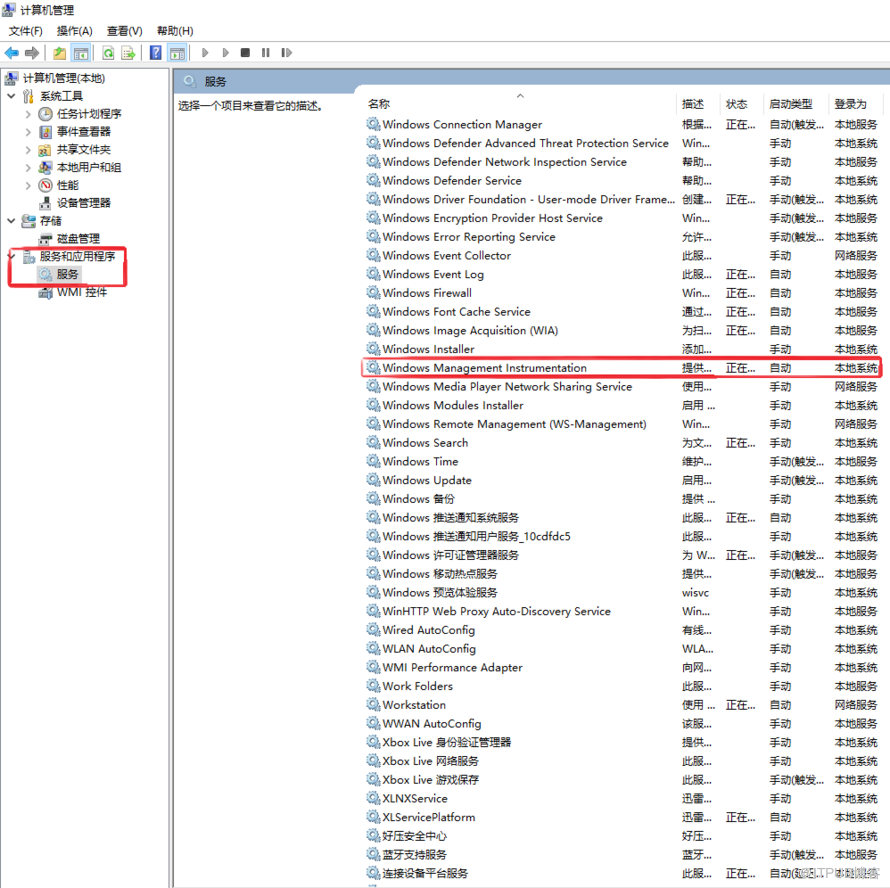The height and width of the screenshot is (888, 890).
Task: Open the 操作(A) menu
Action: click(x=74, y=31)
